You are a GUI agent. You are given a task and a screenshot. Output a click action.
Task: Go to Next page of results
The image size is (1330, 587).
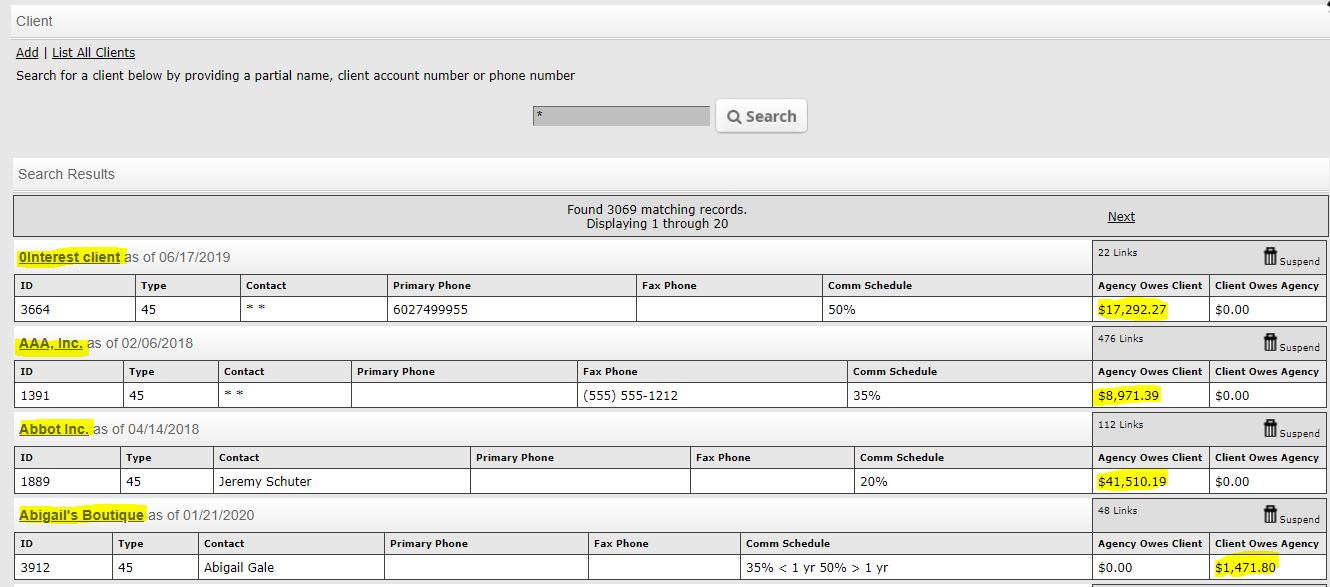click(x=1121, y=216)
